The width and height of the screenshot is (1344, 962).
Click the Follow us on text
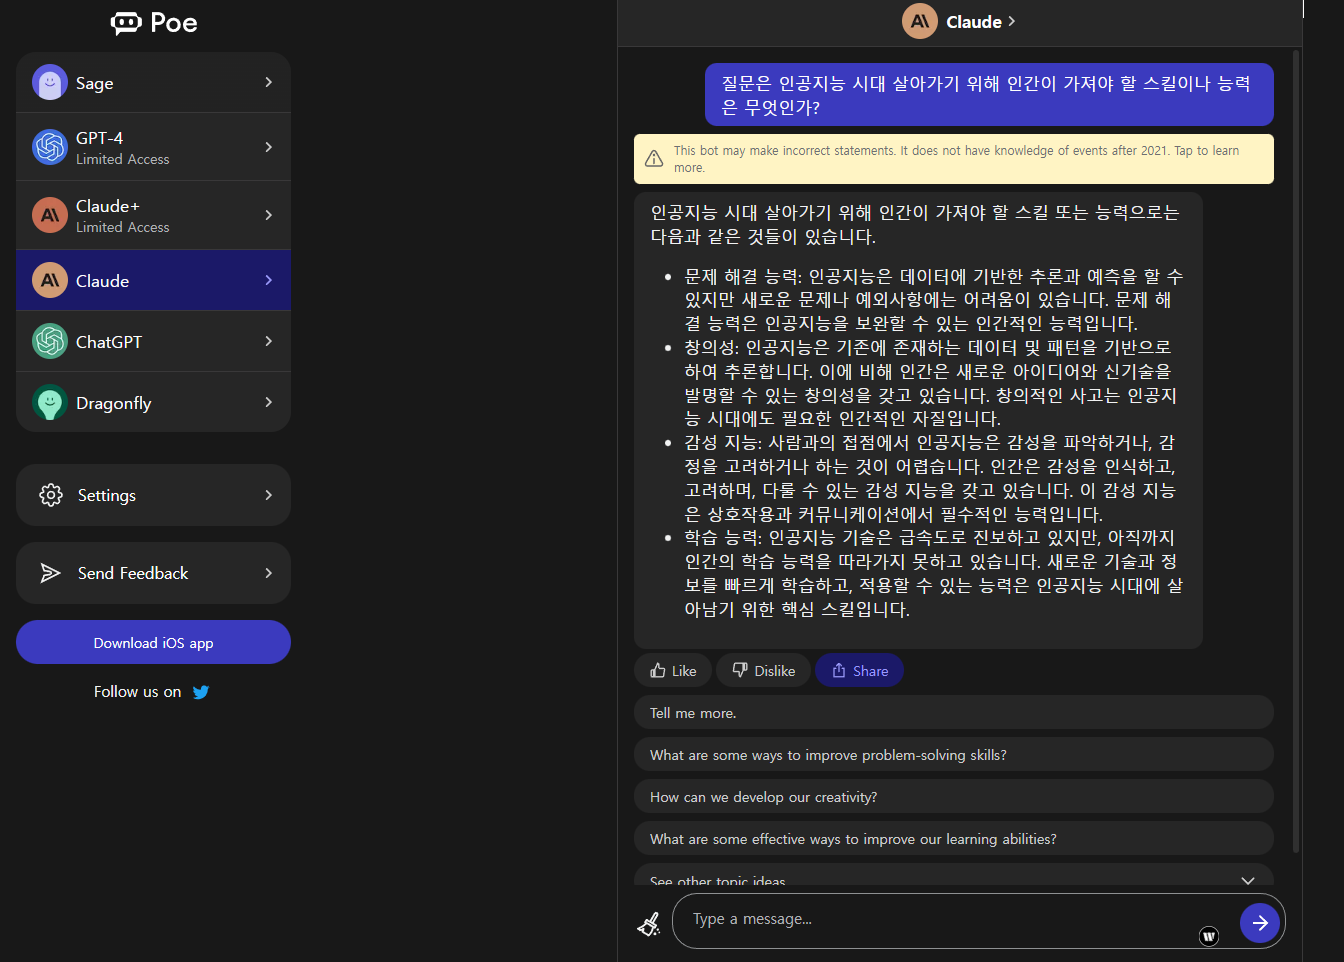pos(137,691)
